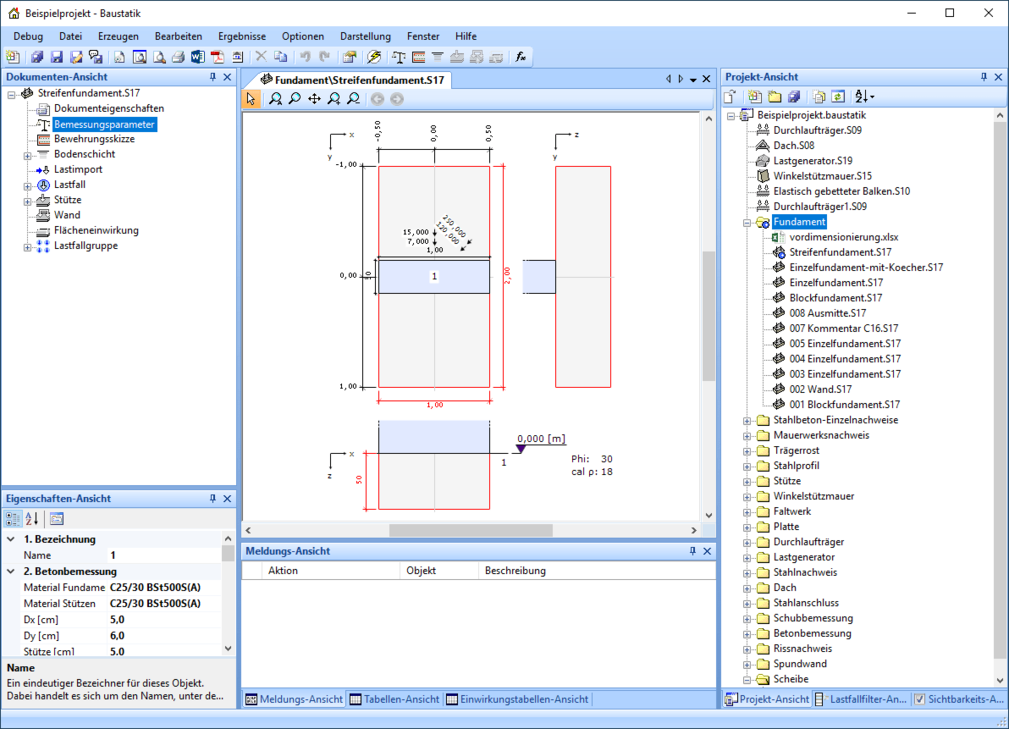This screenshot has height=729, width=1009.
Task: Activate the arrow pointer selection tool
Action: [251, 99]
